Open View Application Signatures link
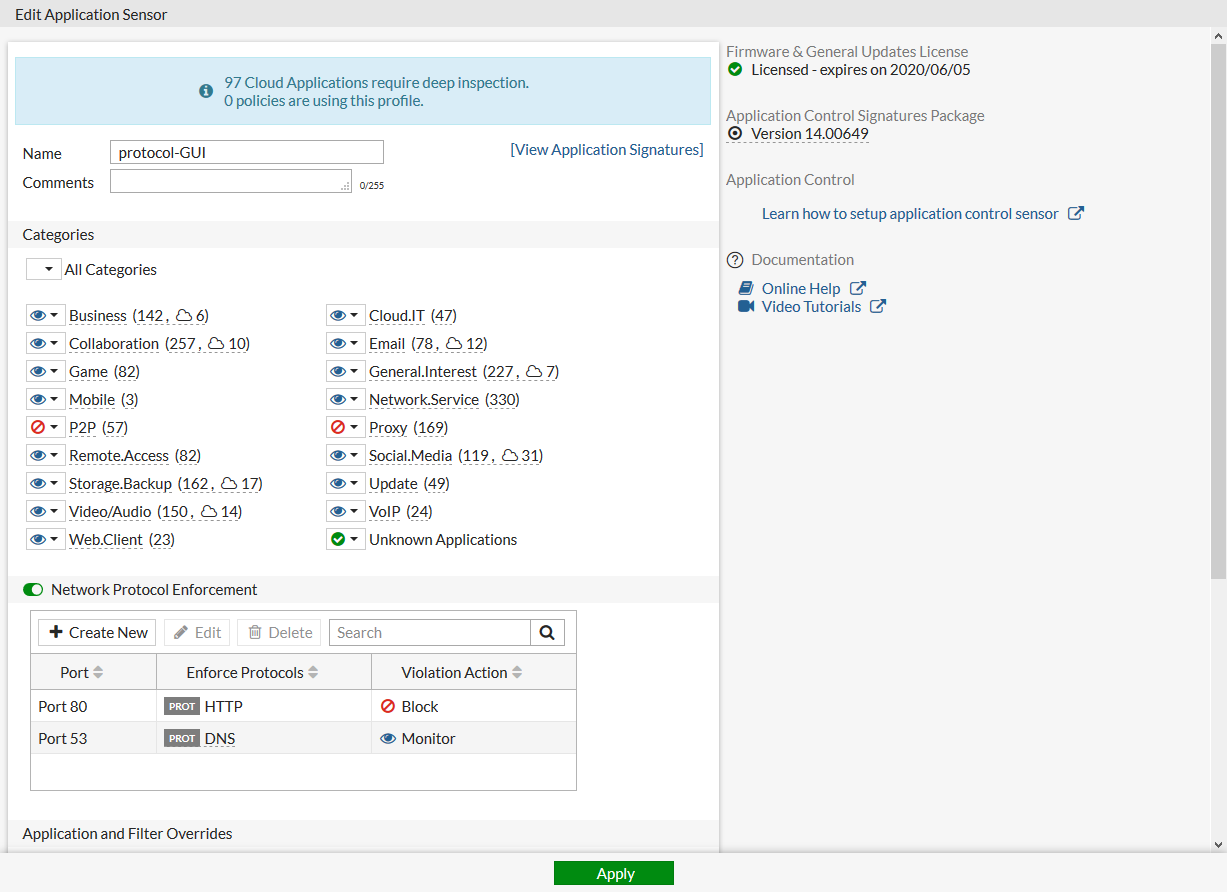 (x=607, y=149)
